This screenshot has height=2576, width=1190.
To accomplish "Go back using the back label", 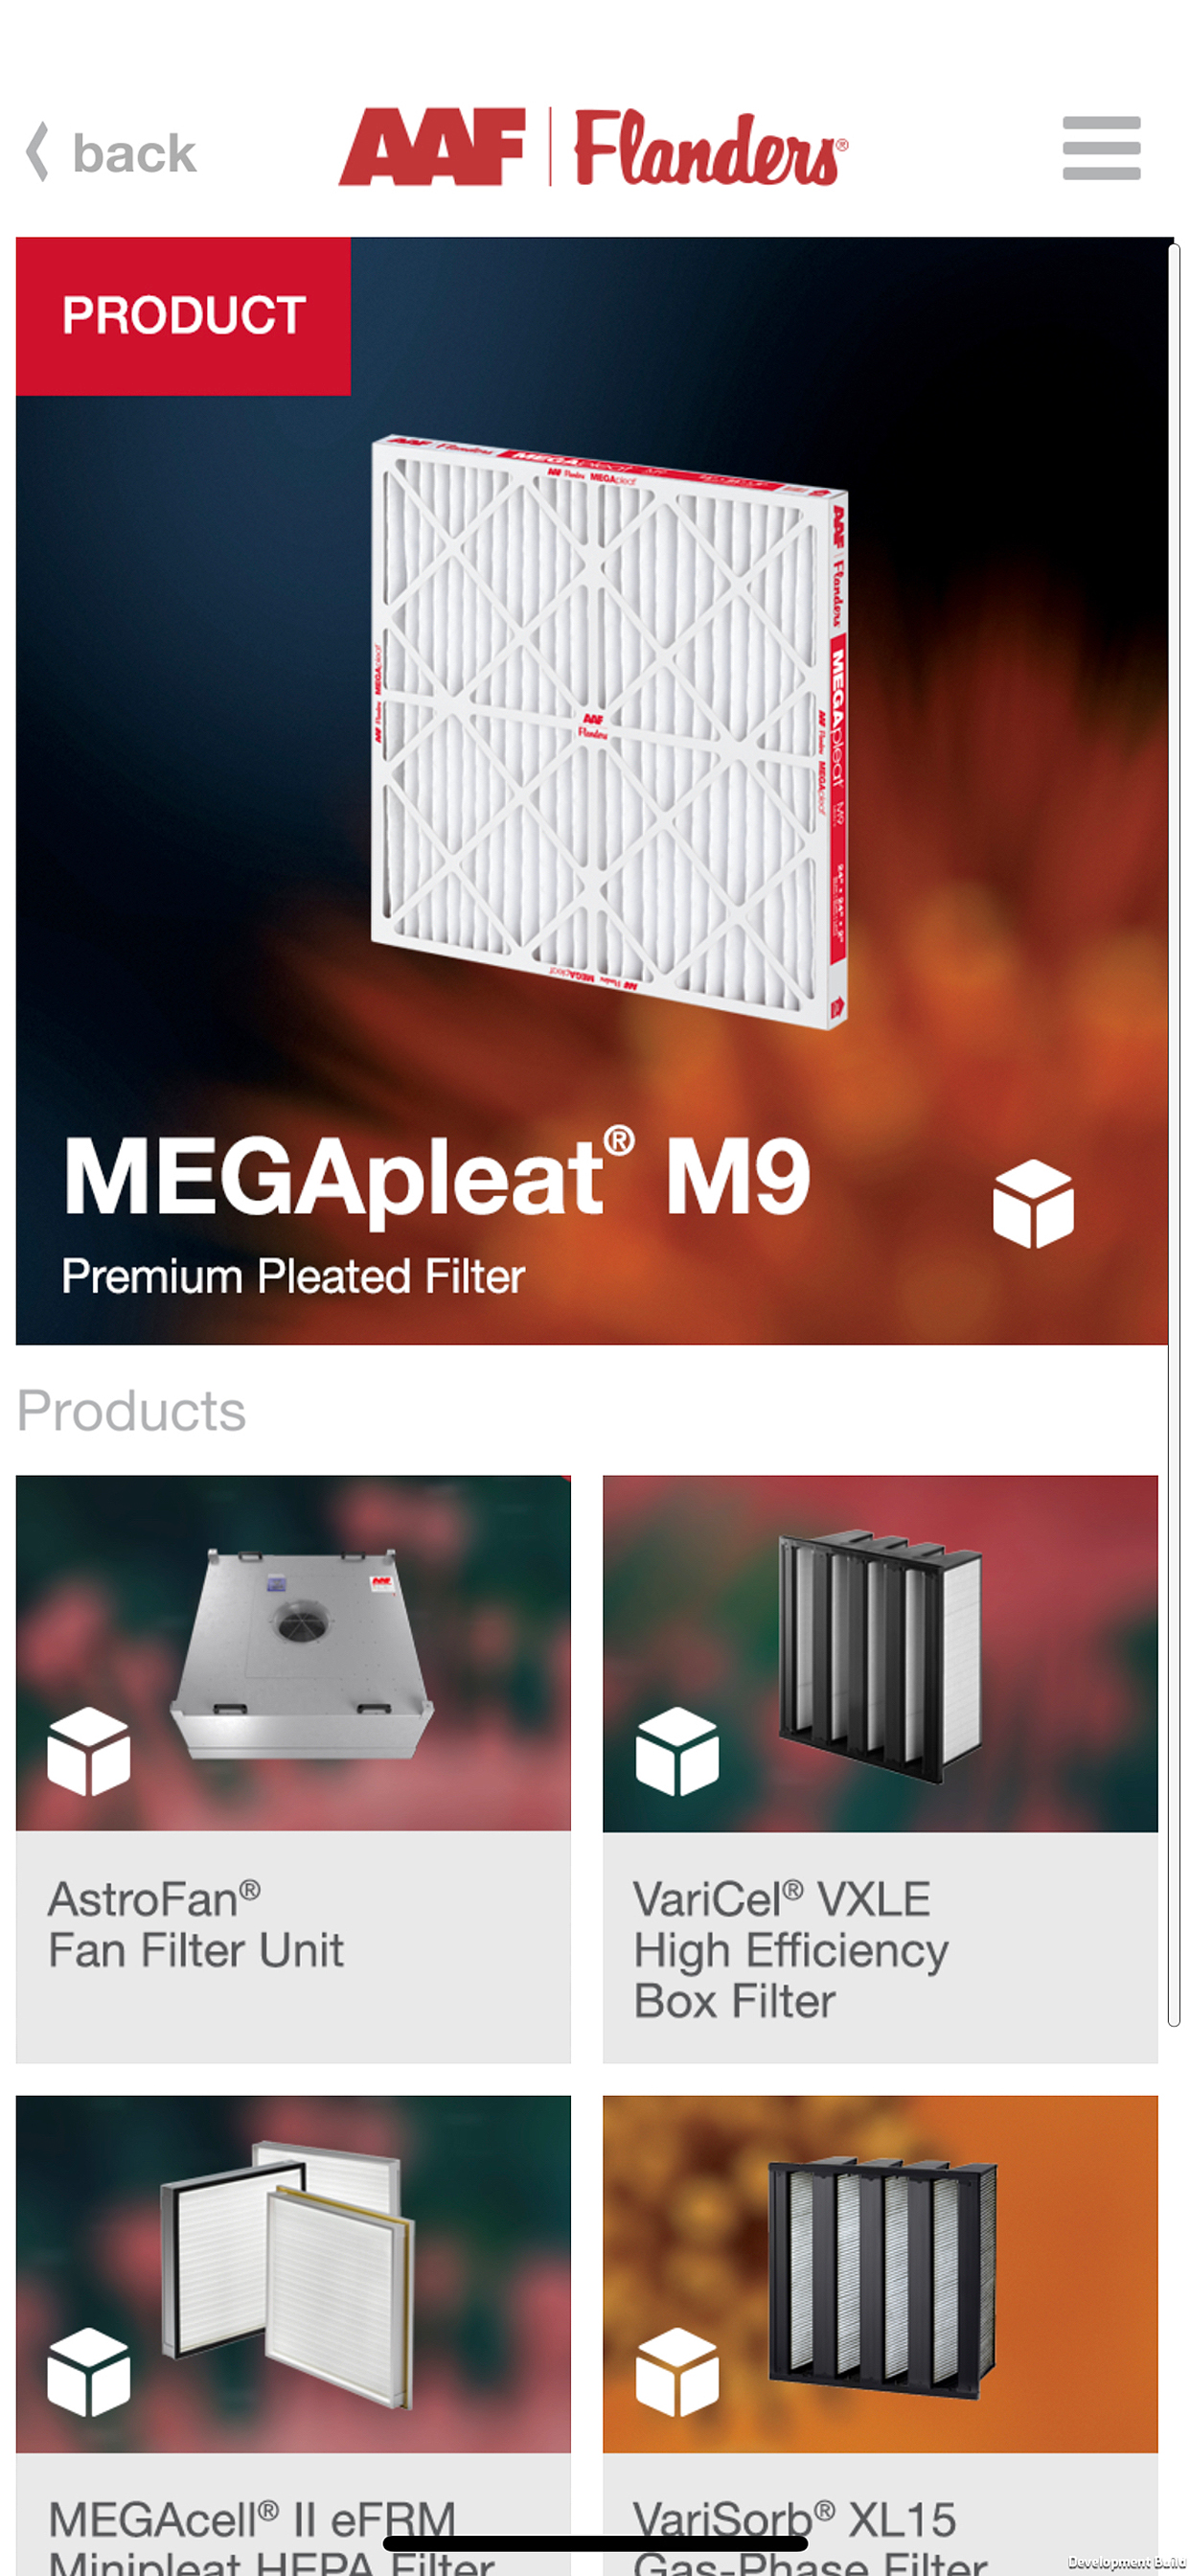I will (134, 153).
